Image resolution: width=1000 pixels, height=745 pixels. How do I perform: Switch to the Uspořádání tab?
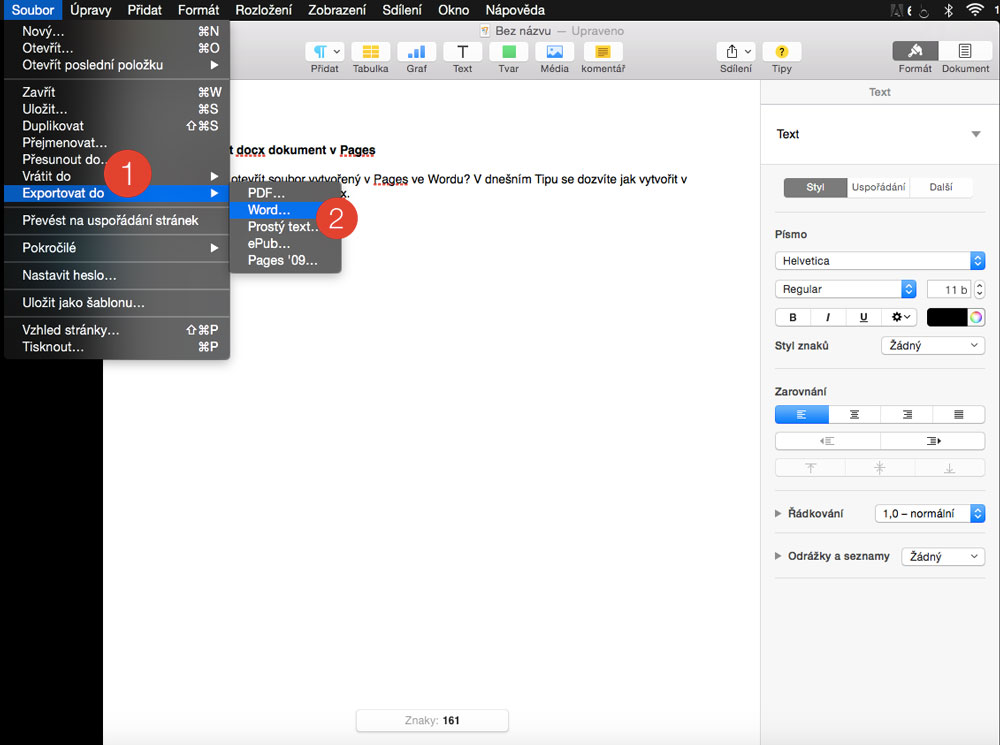pos(878,188)
